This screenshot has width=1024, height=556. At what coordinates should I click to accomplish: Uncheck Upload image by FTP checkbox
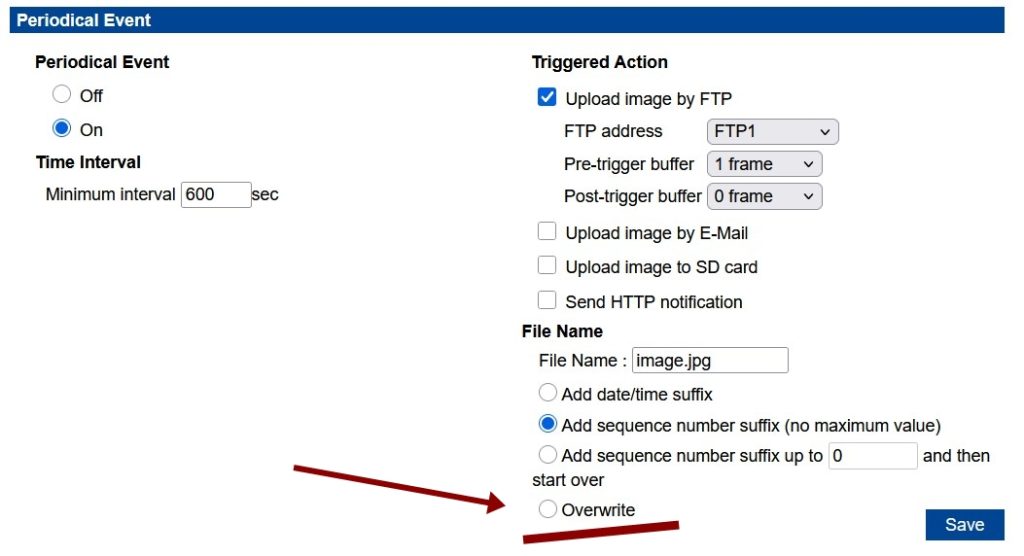point(547,97)
